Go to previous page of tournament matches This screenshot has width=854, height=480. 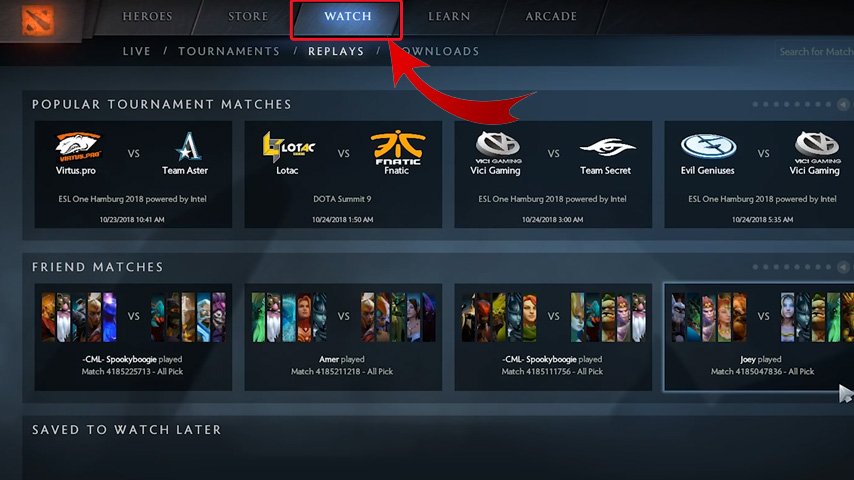tap(843, 104)
